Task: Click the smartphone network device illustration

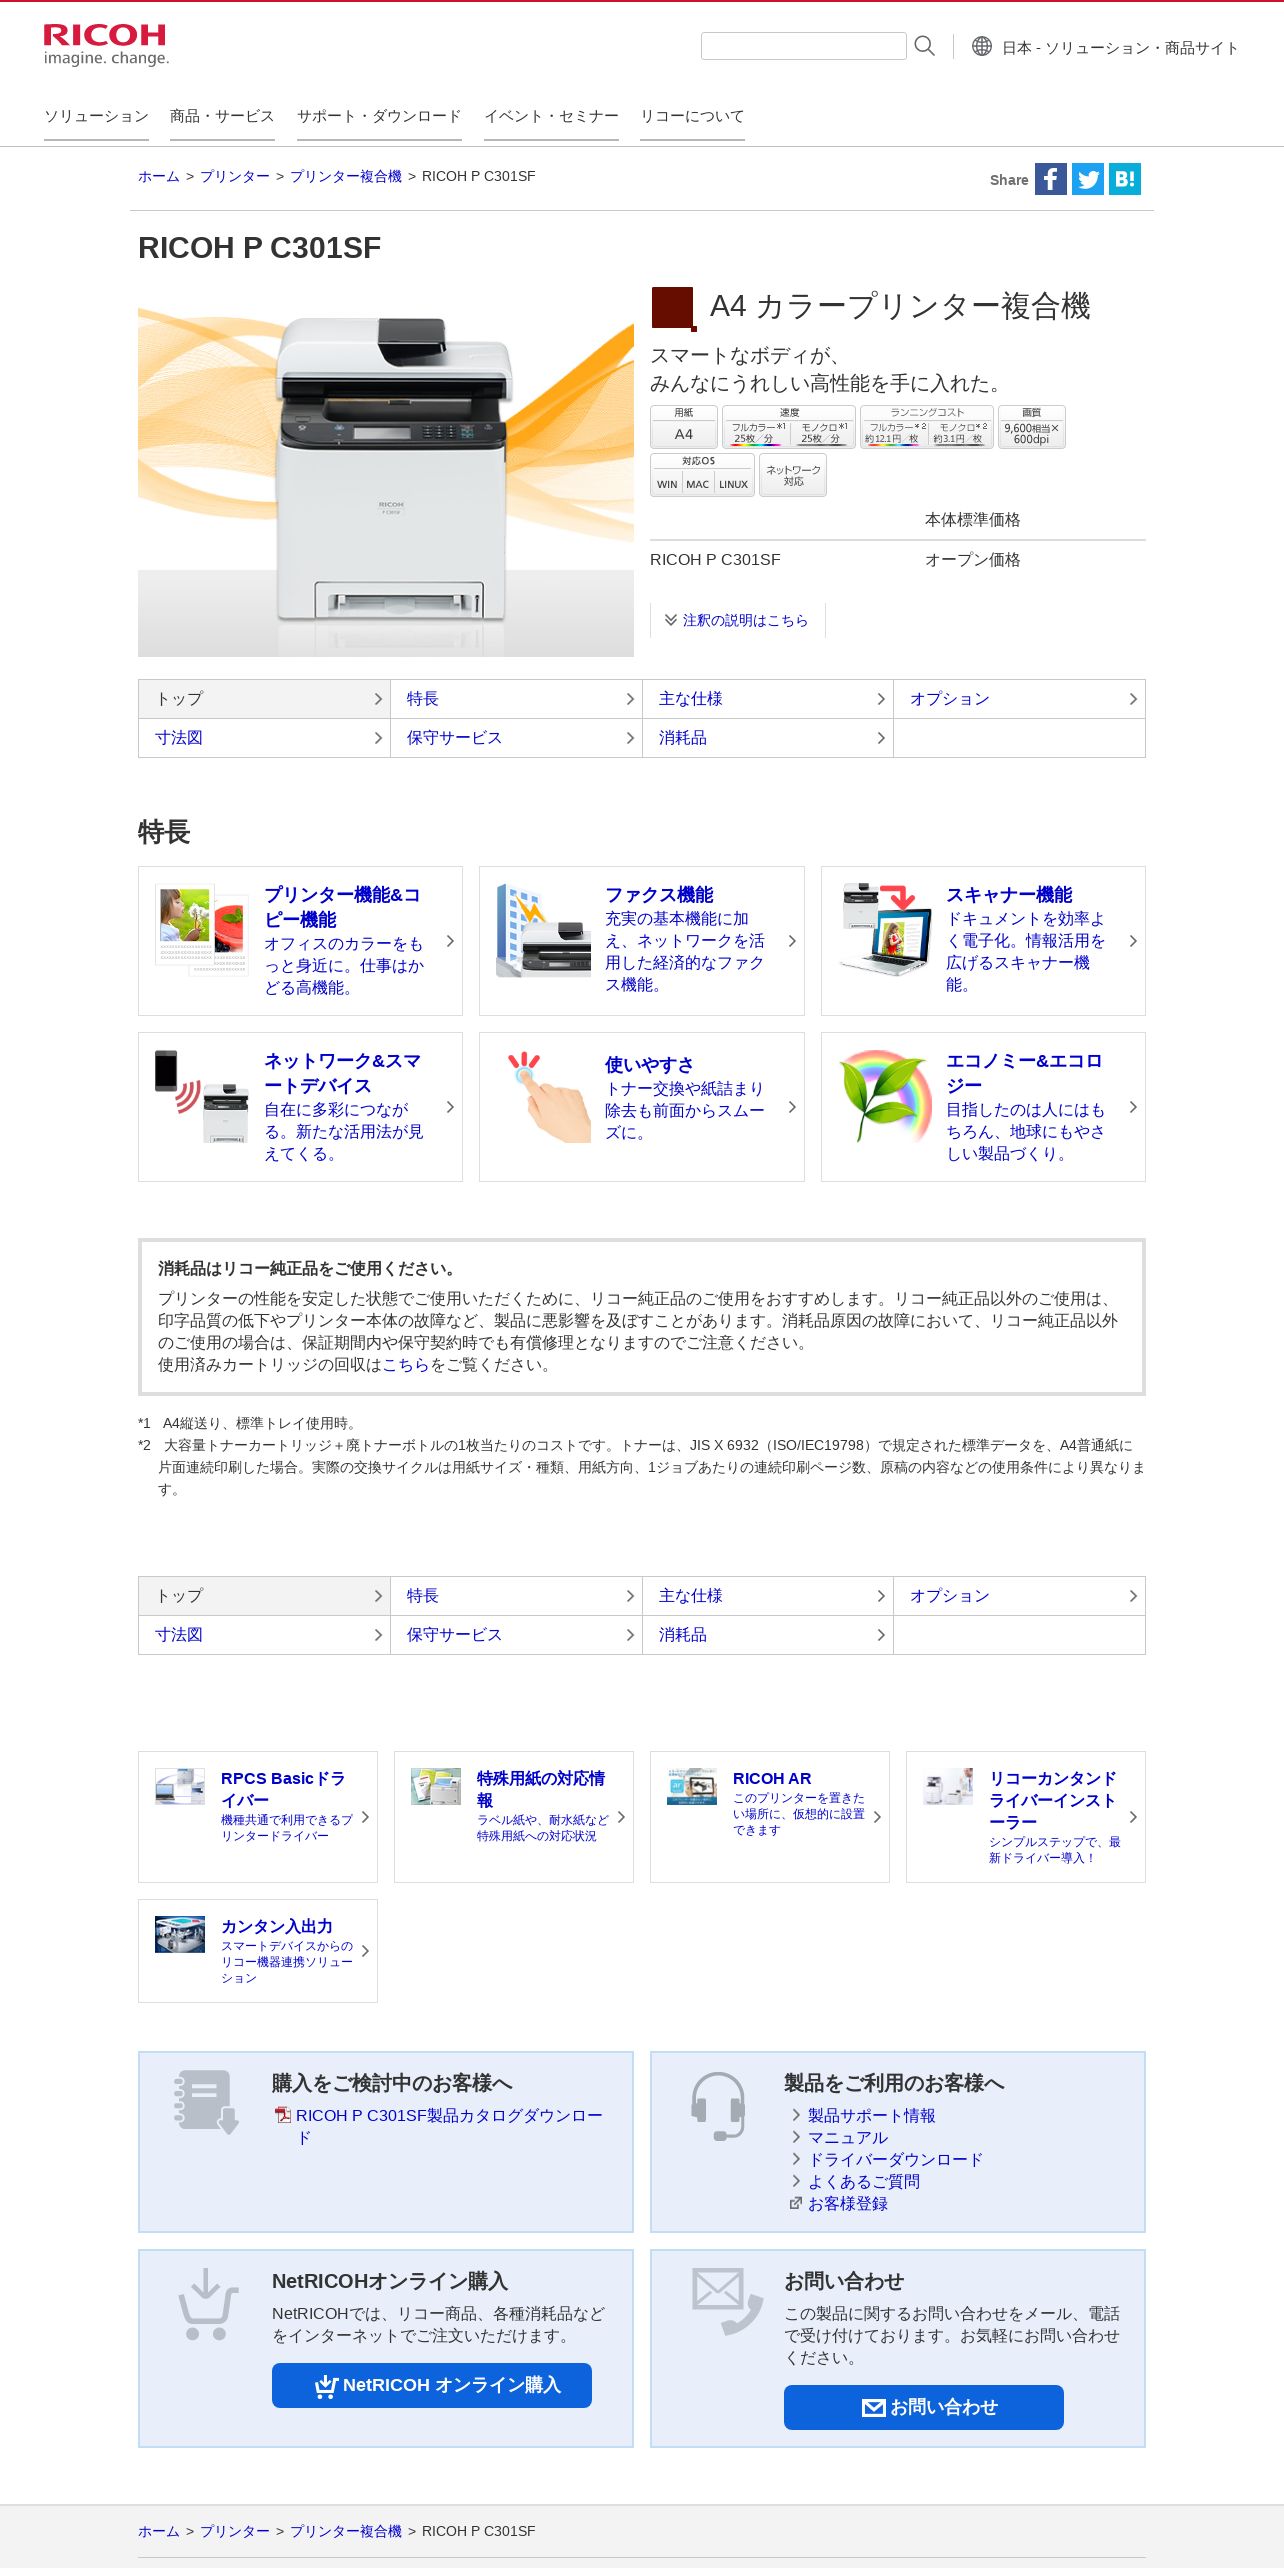Action: (x=202, y=1096)
